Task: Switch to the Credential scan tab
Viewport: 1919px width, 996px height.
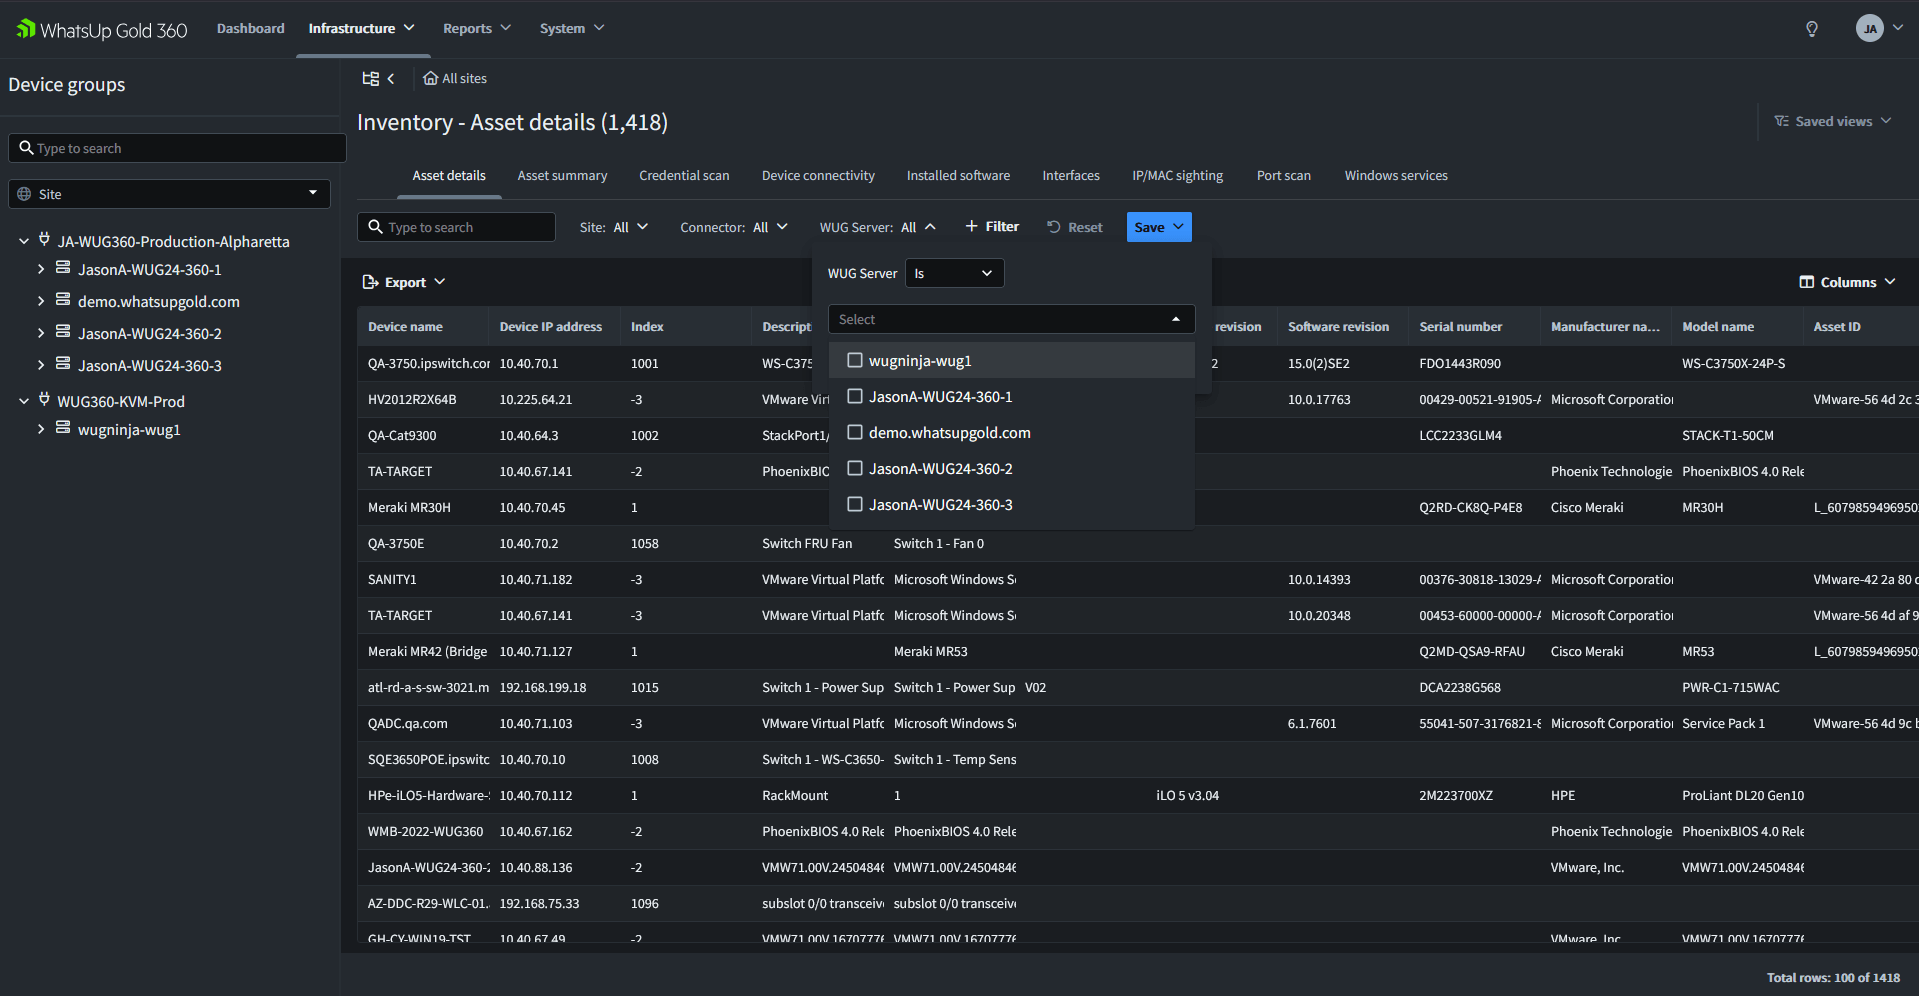Action: click(x=684, y=175)
